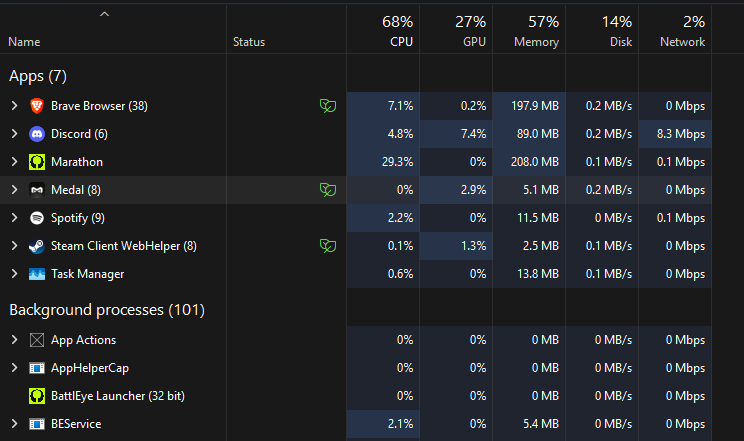
Task: Click the BattlEye Launcher icon
Action: (37, 395)
